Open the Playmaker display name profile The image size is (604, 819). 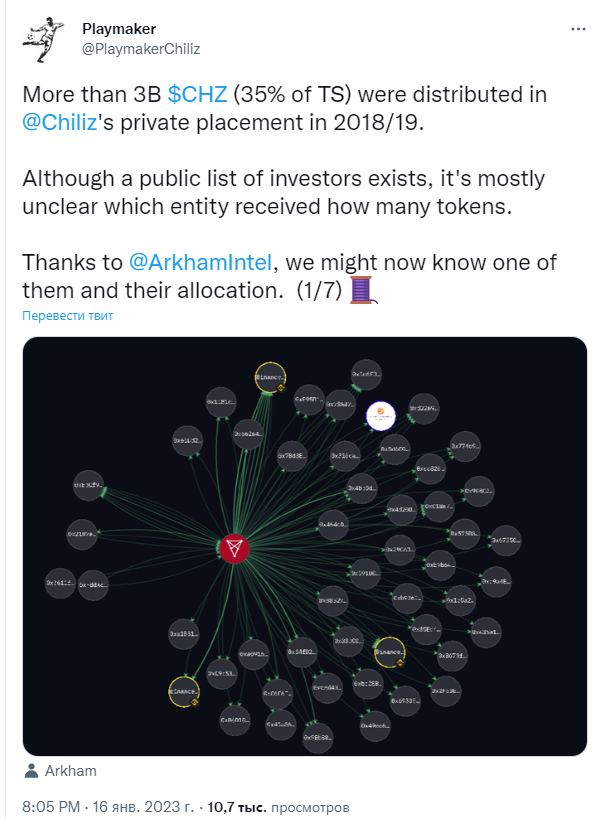tap(119, 29)
